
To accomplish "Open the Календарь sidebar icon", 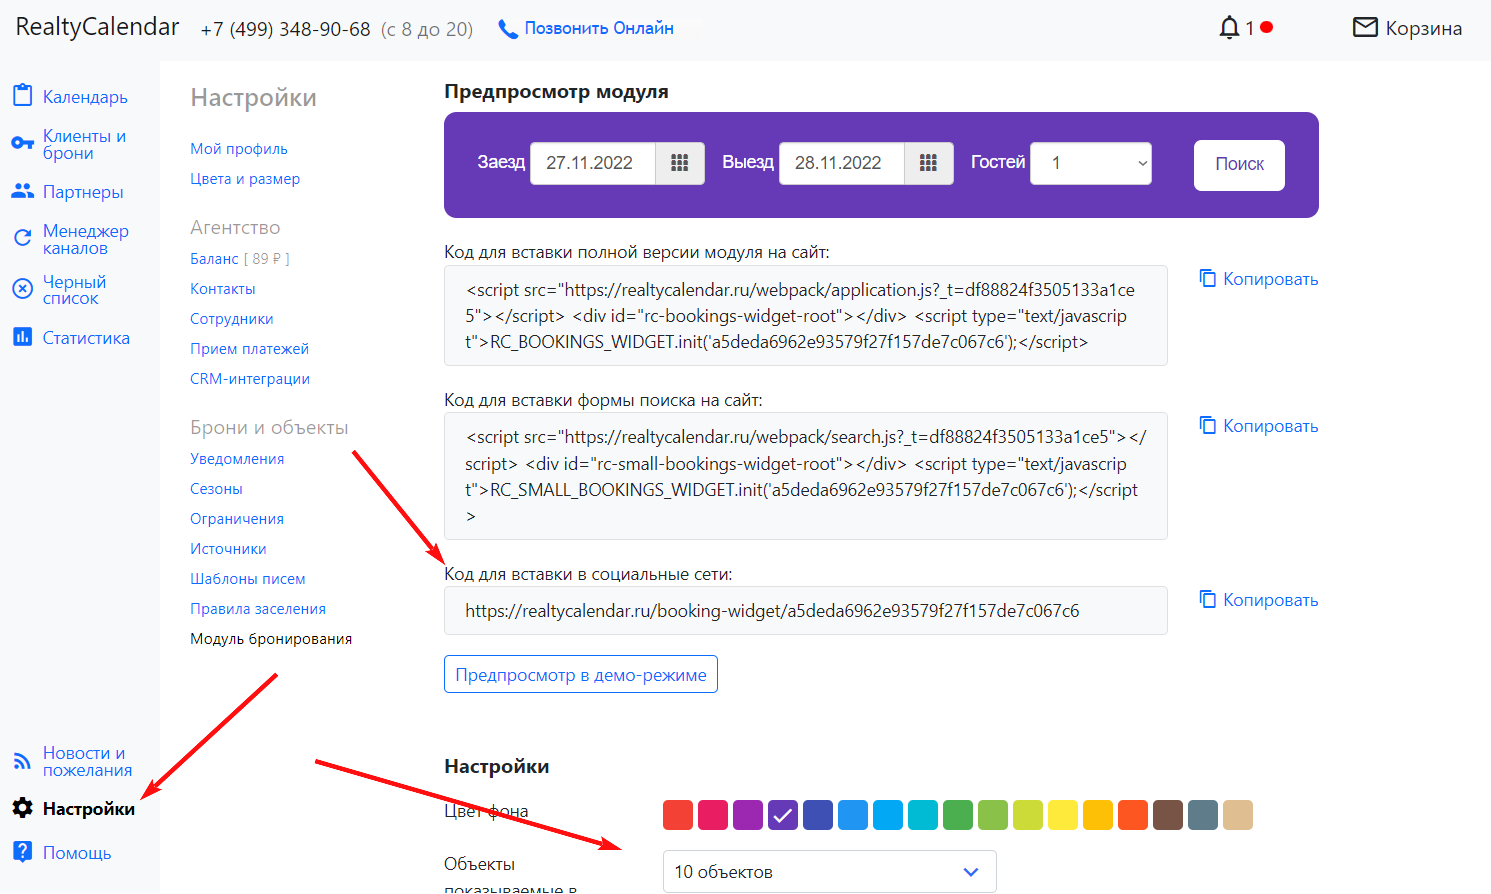I will tap(22, 96).
